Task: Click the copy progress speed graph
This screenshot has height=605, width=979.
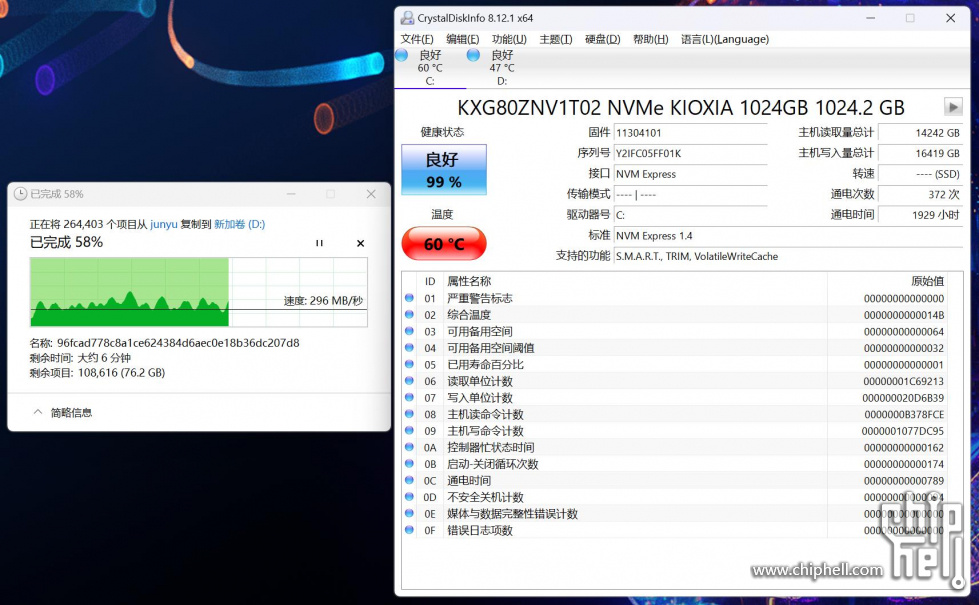Action: 199,292
